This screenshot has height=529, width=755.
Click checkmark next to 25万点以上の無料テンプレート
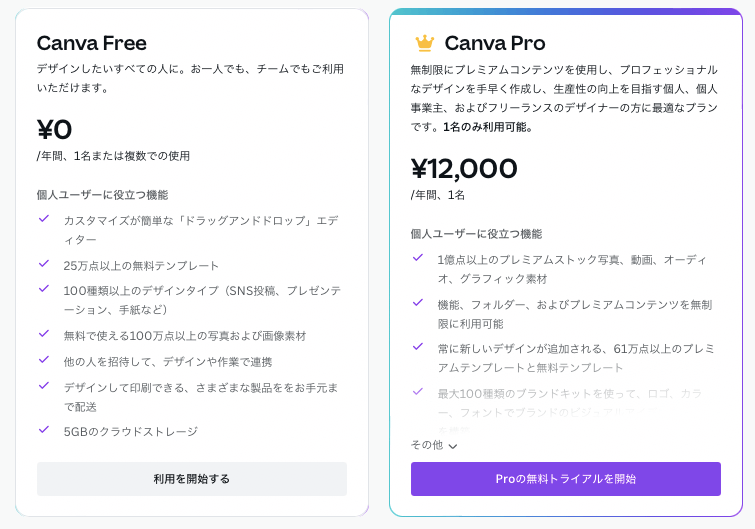click(44, 264)
